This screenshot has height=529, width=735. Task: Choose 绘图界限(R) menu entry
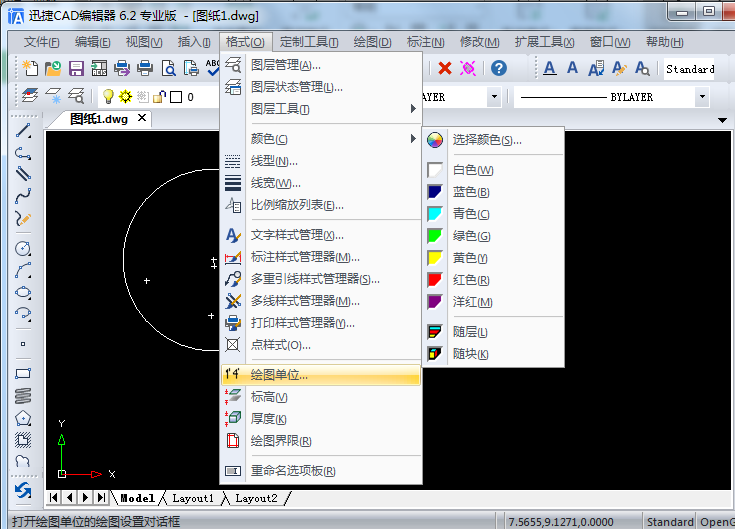[x=321, y=441]
